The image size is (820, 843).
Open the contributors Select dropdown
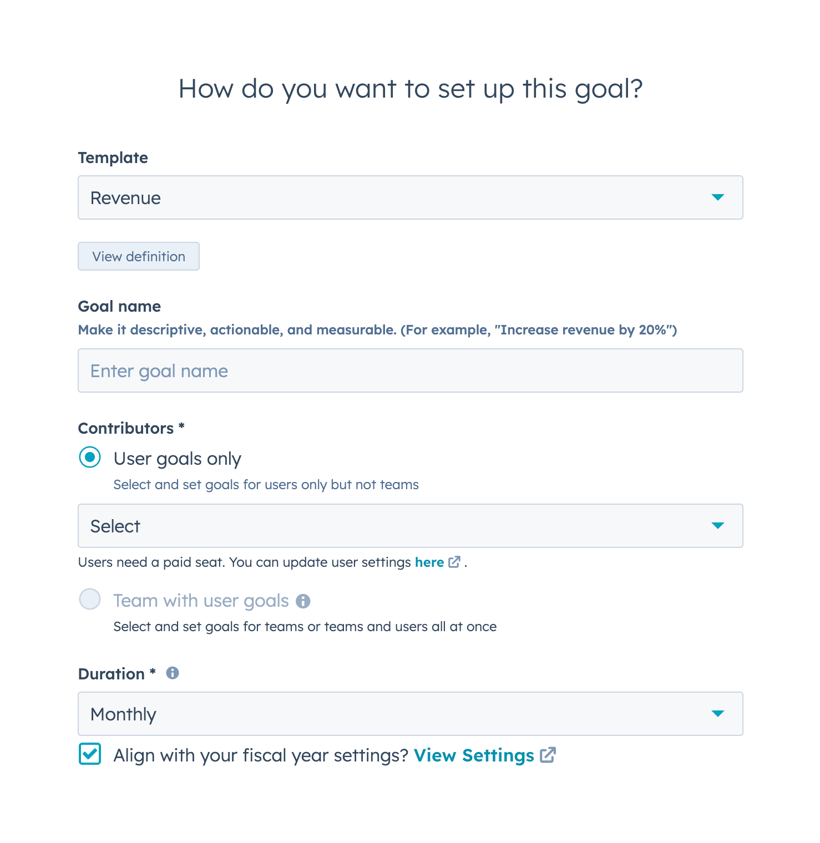410,525
